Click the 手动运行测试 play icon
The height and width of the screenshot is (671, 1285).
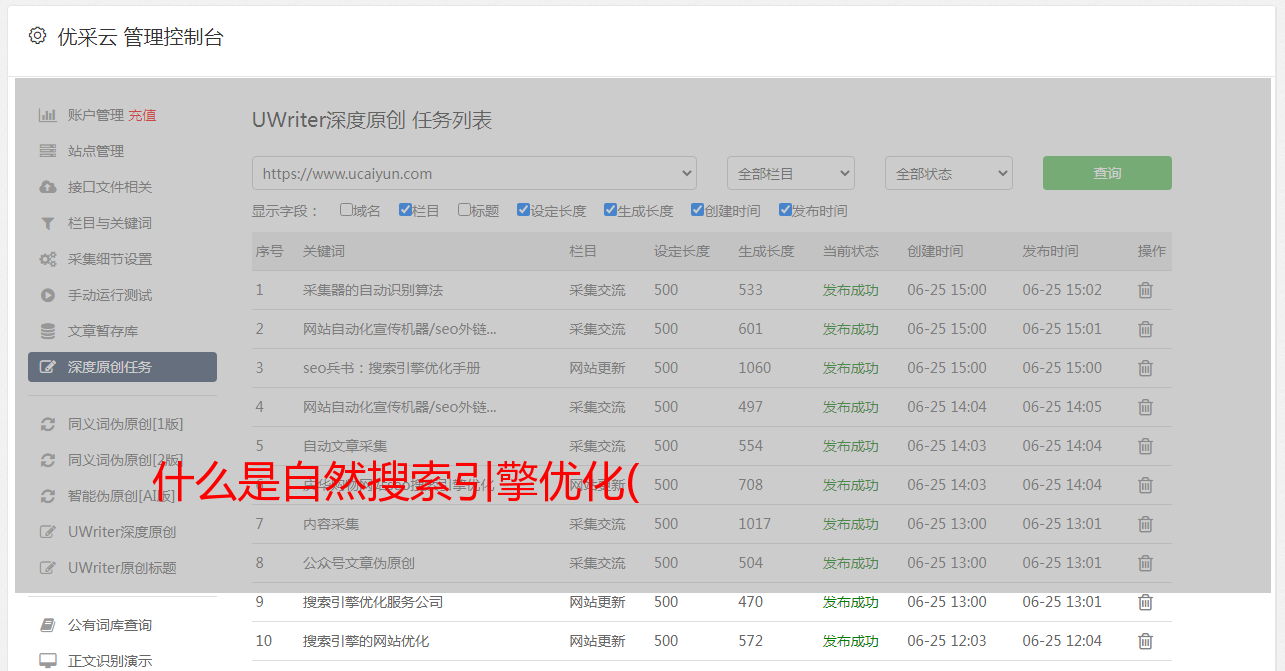click(47, 295)
